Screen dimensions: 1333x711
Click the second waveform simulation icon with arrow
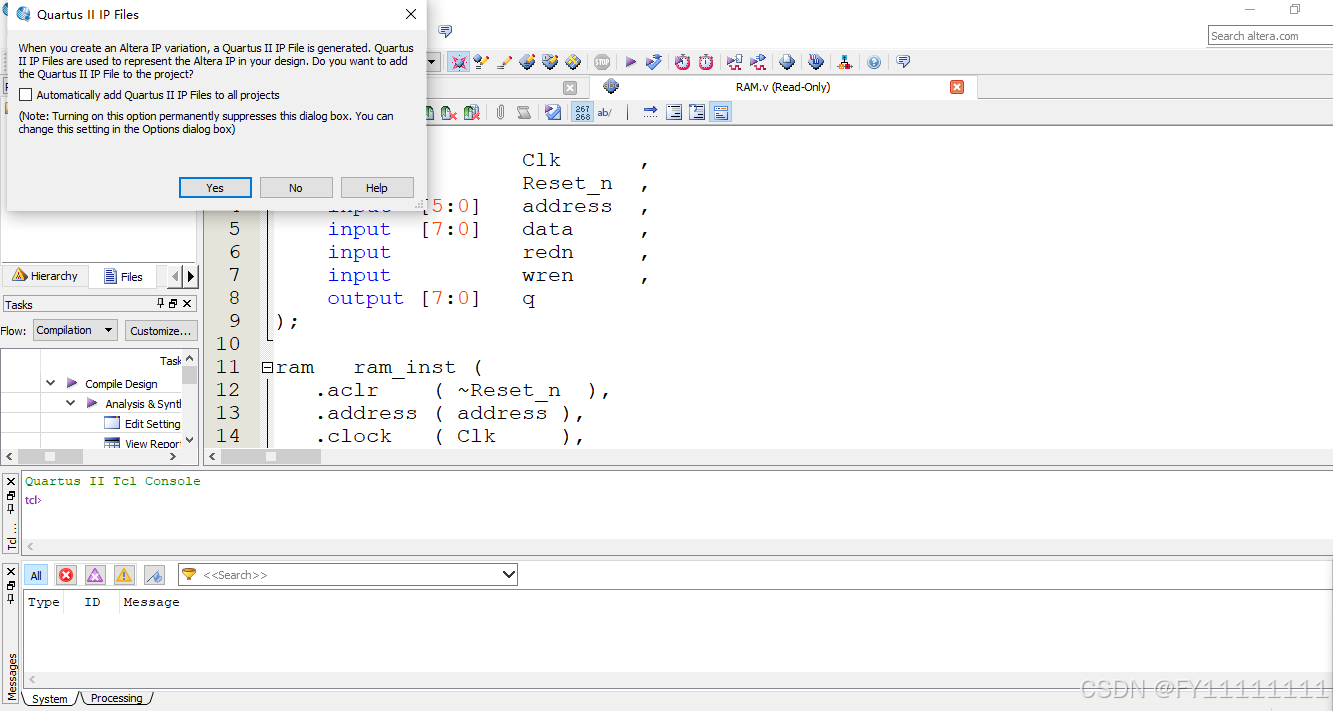[758, 62]
